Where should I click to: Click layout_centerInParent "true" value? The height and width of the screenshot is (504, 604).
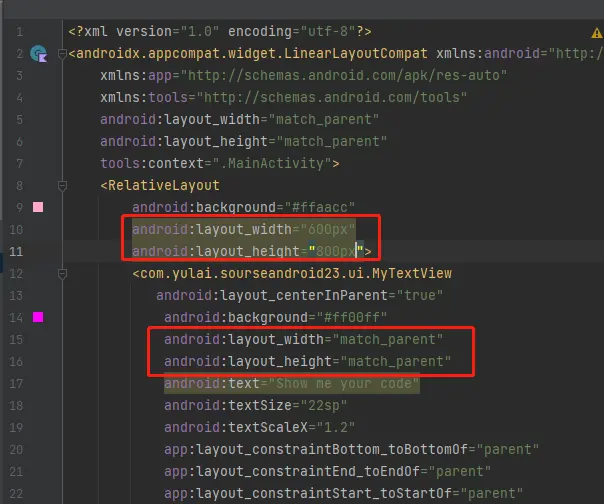click(419, 296)
